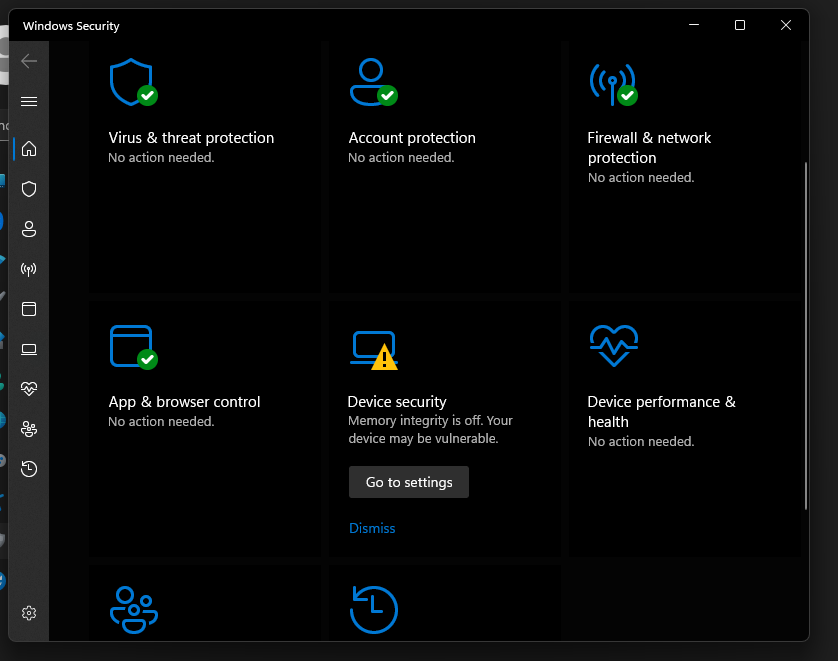Click 'No action needed.' under App & browser control
Screen dimensions: 838x661
(x=161, y=422)
